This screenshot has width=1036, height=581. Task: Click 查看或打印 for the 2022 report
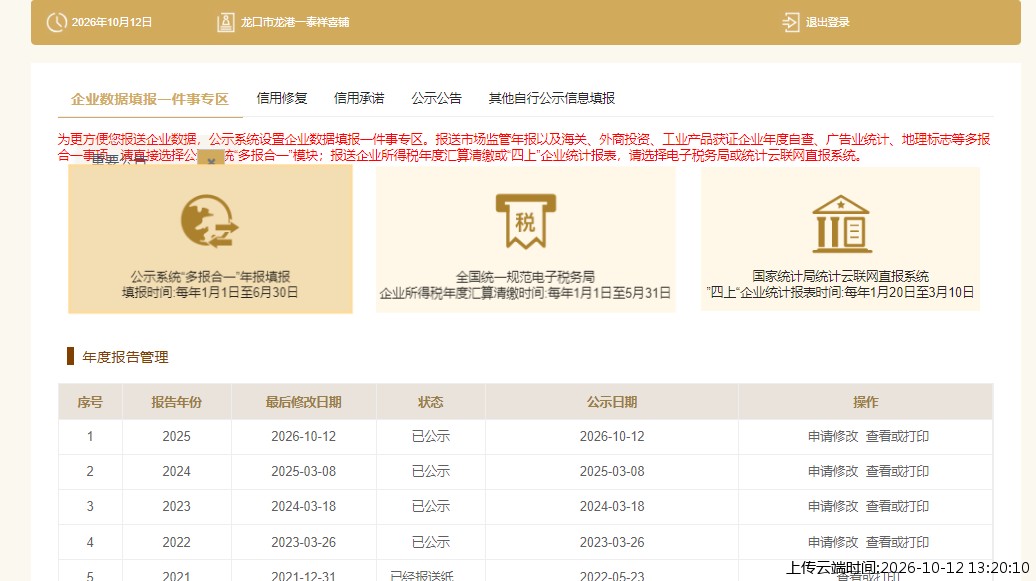click(x=897, y=542)
